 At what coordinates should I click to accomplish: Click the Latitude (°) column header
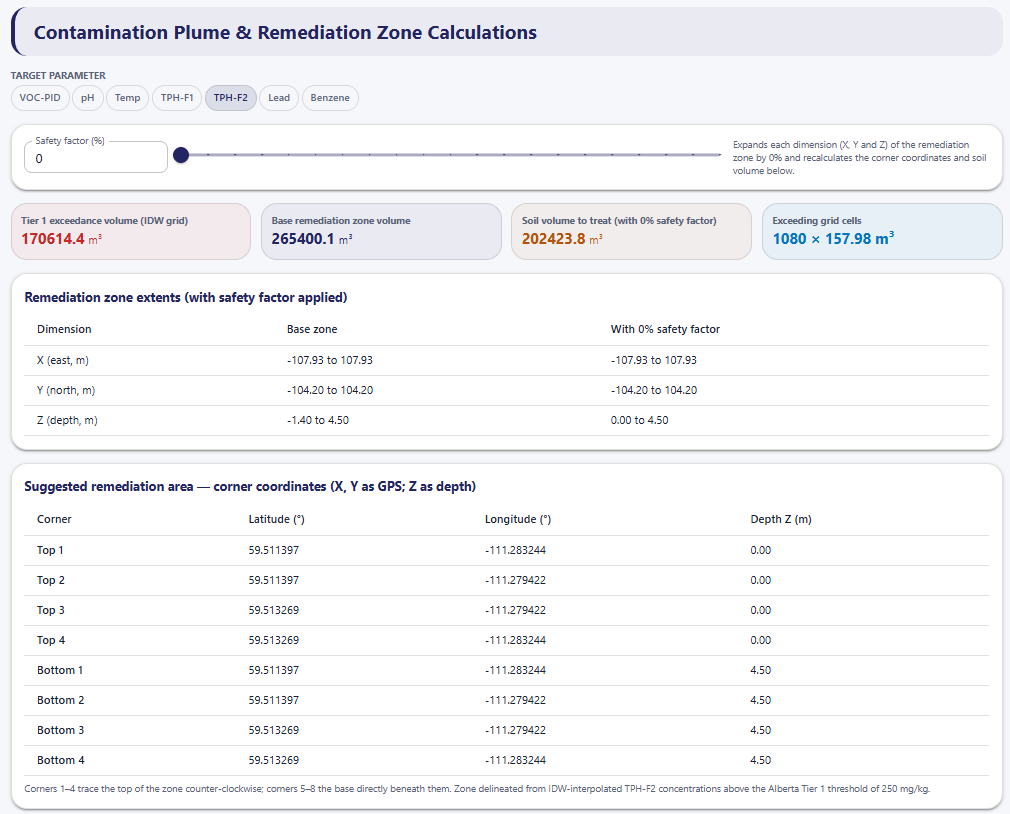pyautogui.click(x=276, y=519)
